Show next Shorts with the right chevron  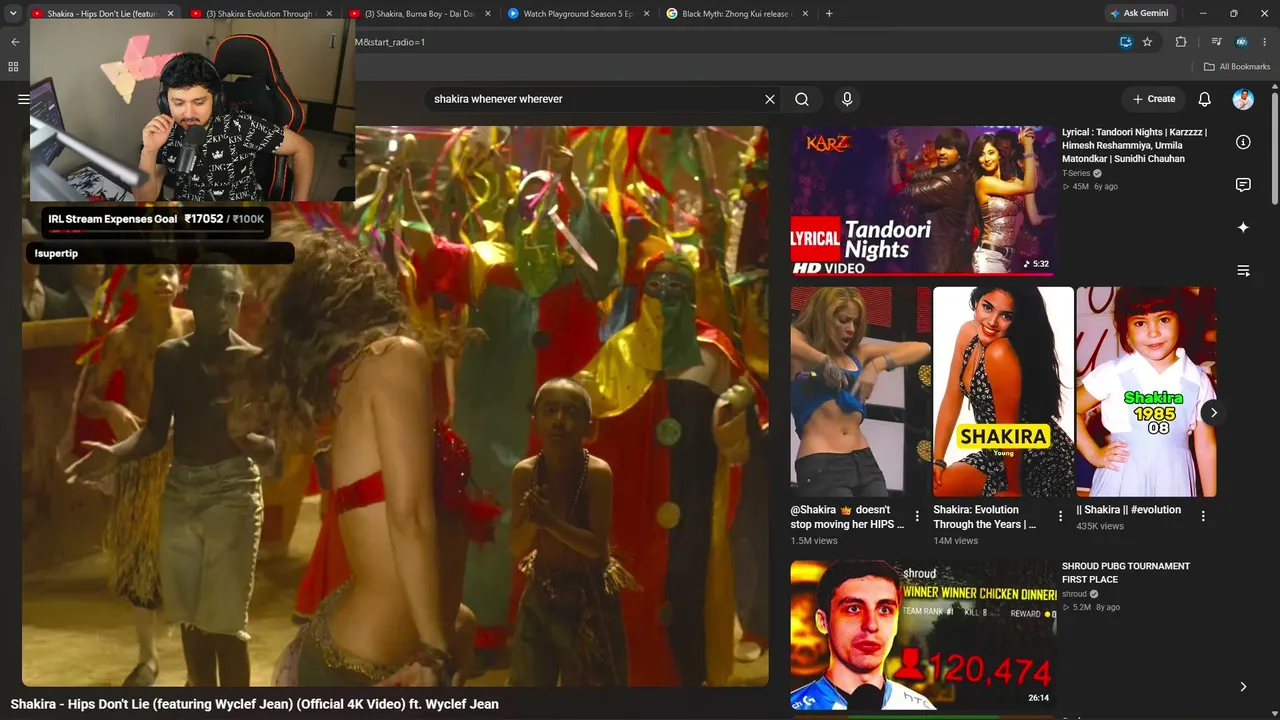pyautogui.click(x=1213, y=412)
